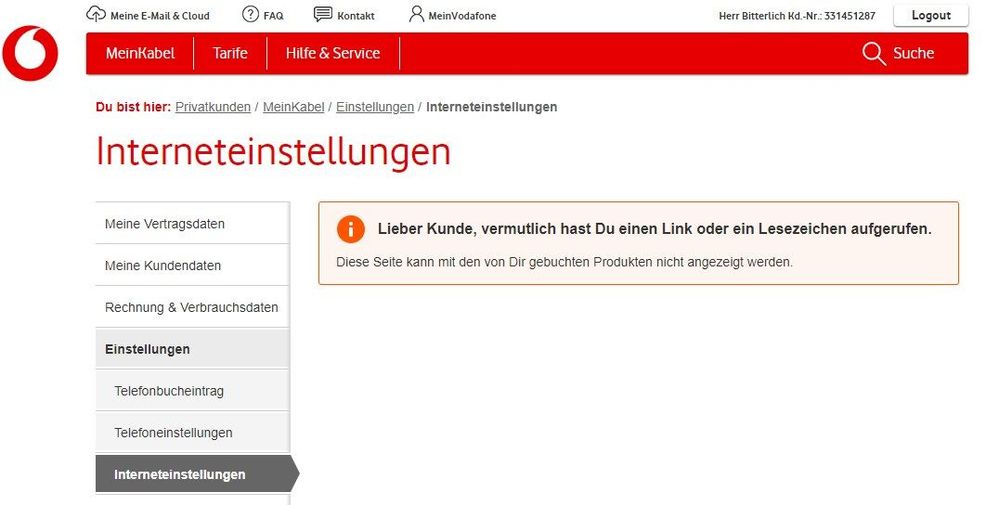Image resolution: width=999 pixels, height=505 pixels.
Task: Select the active Interneteinstellungen sidebar item
Action: pyautogui.click(x=196, y=474)
